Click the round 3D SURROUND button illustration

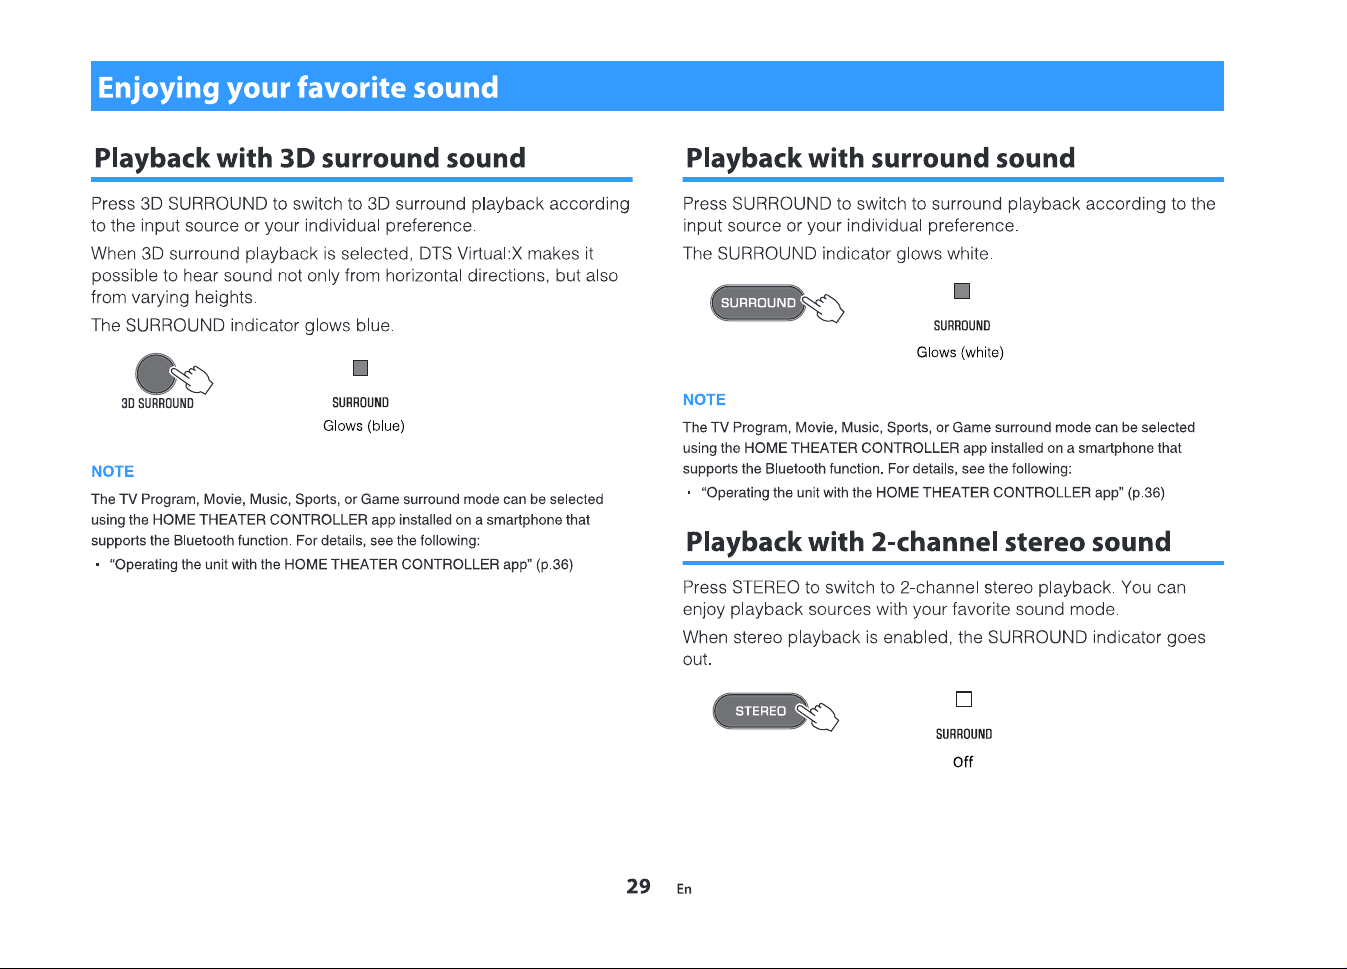point(155,373)
